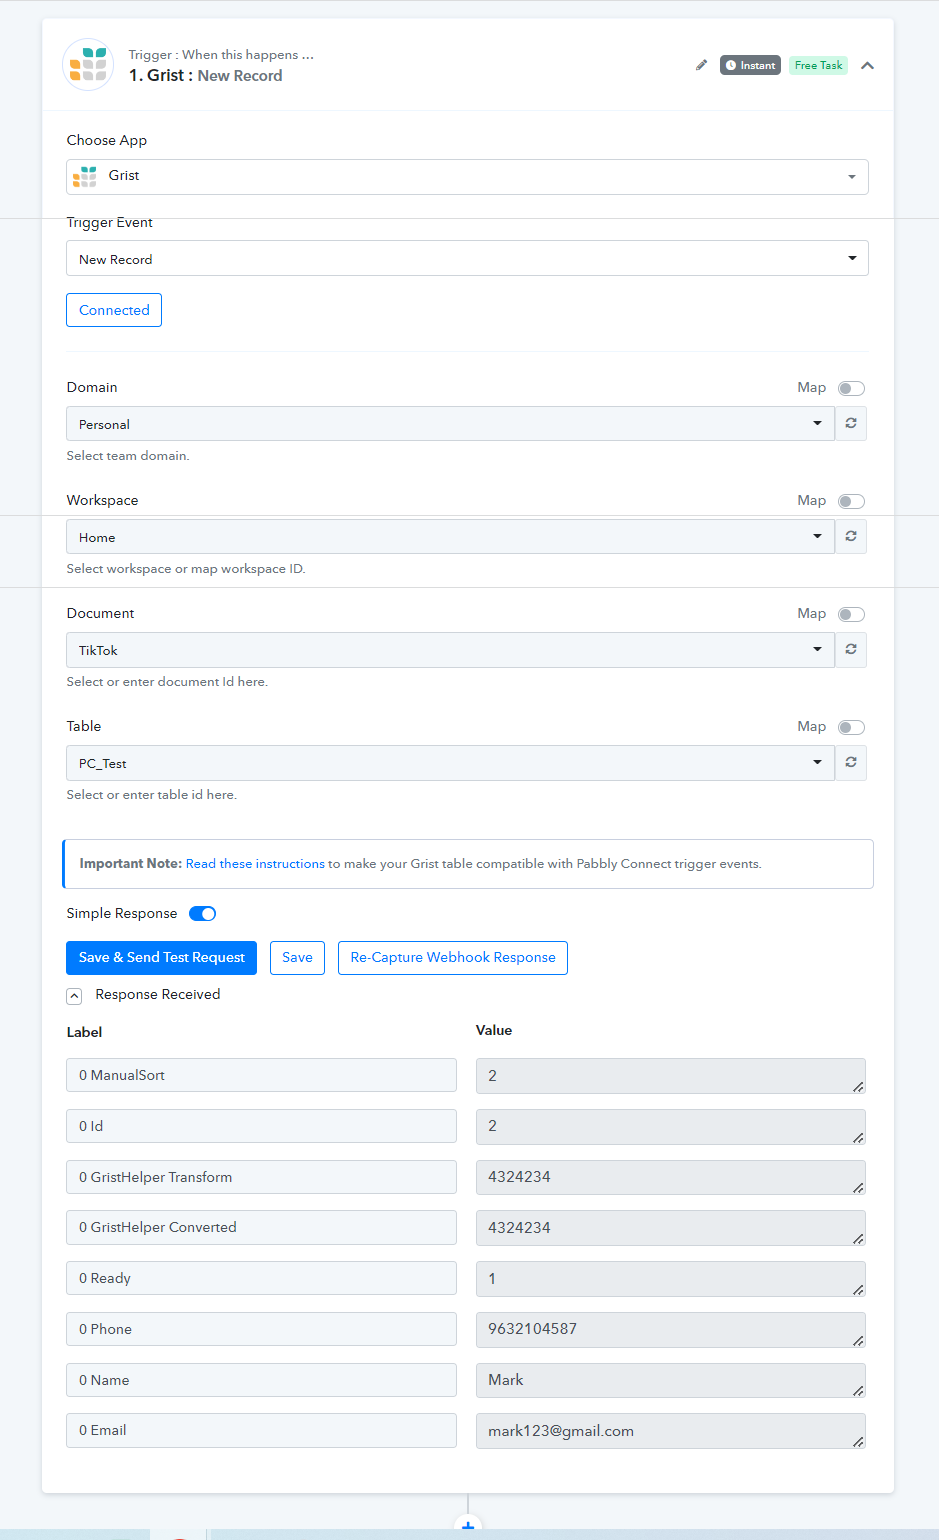939x1540 pixels.
Task: Enable the Map toggle for Table
Action: click(851, 727)
